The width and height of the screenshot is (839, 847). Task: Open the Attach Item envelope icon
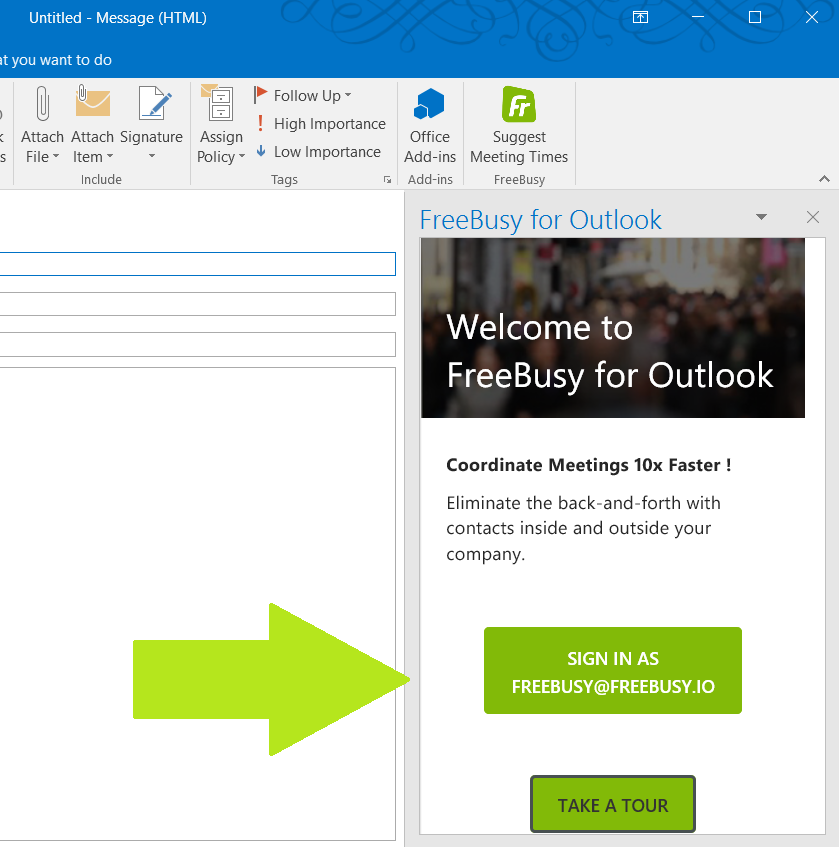click(92, 101)
